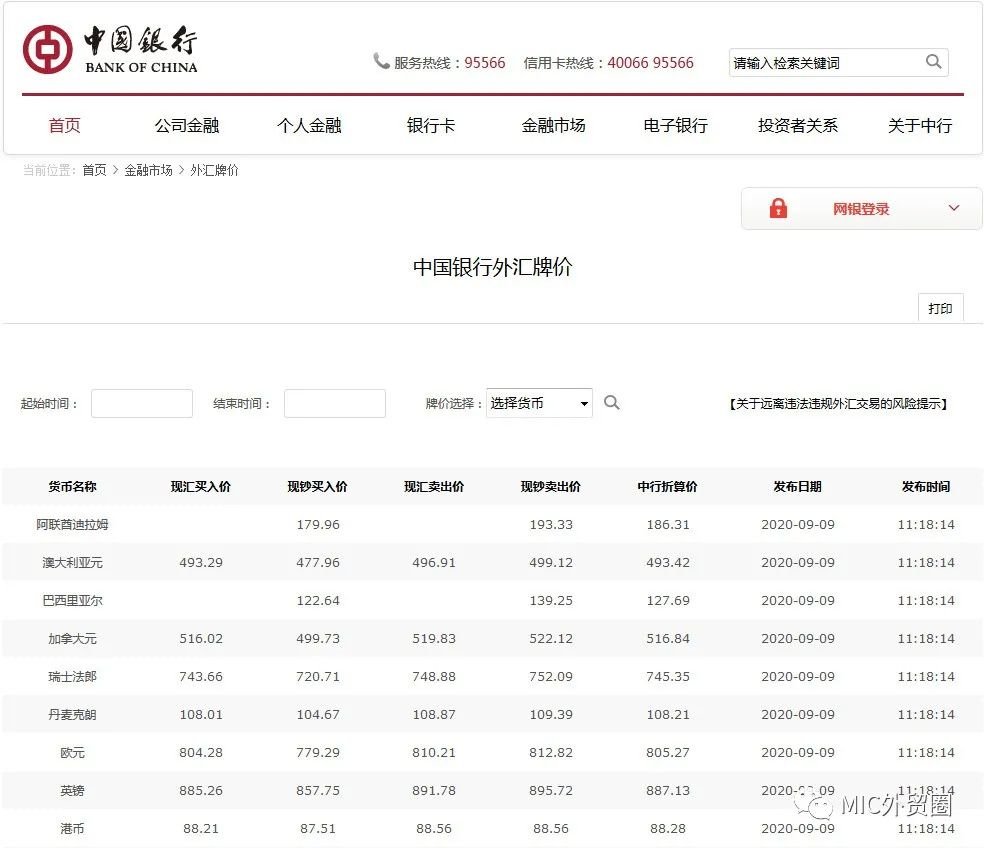Viewport: 984px width, 848px height.
Task: Click the 起始时间 input field
Action: point(141,403)
